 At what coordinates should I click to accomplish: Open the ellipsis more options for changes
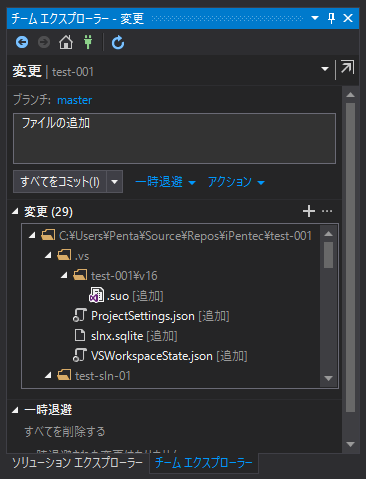click(x=327, y=211)
